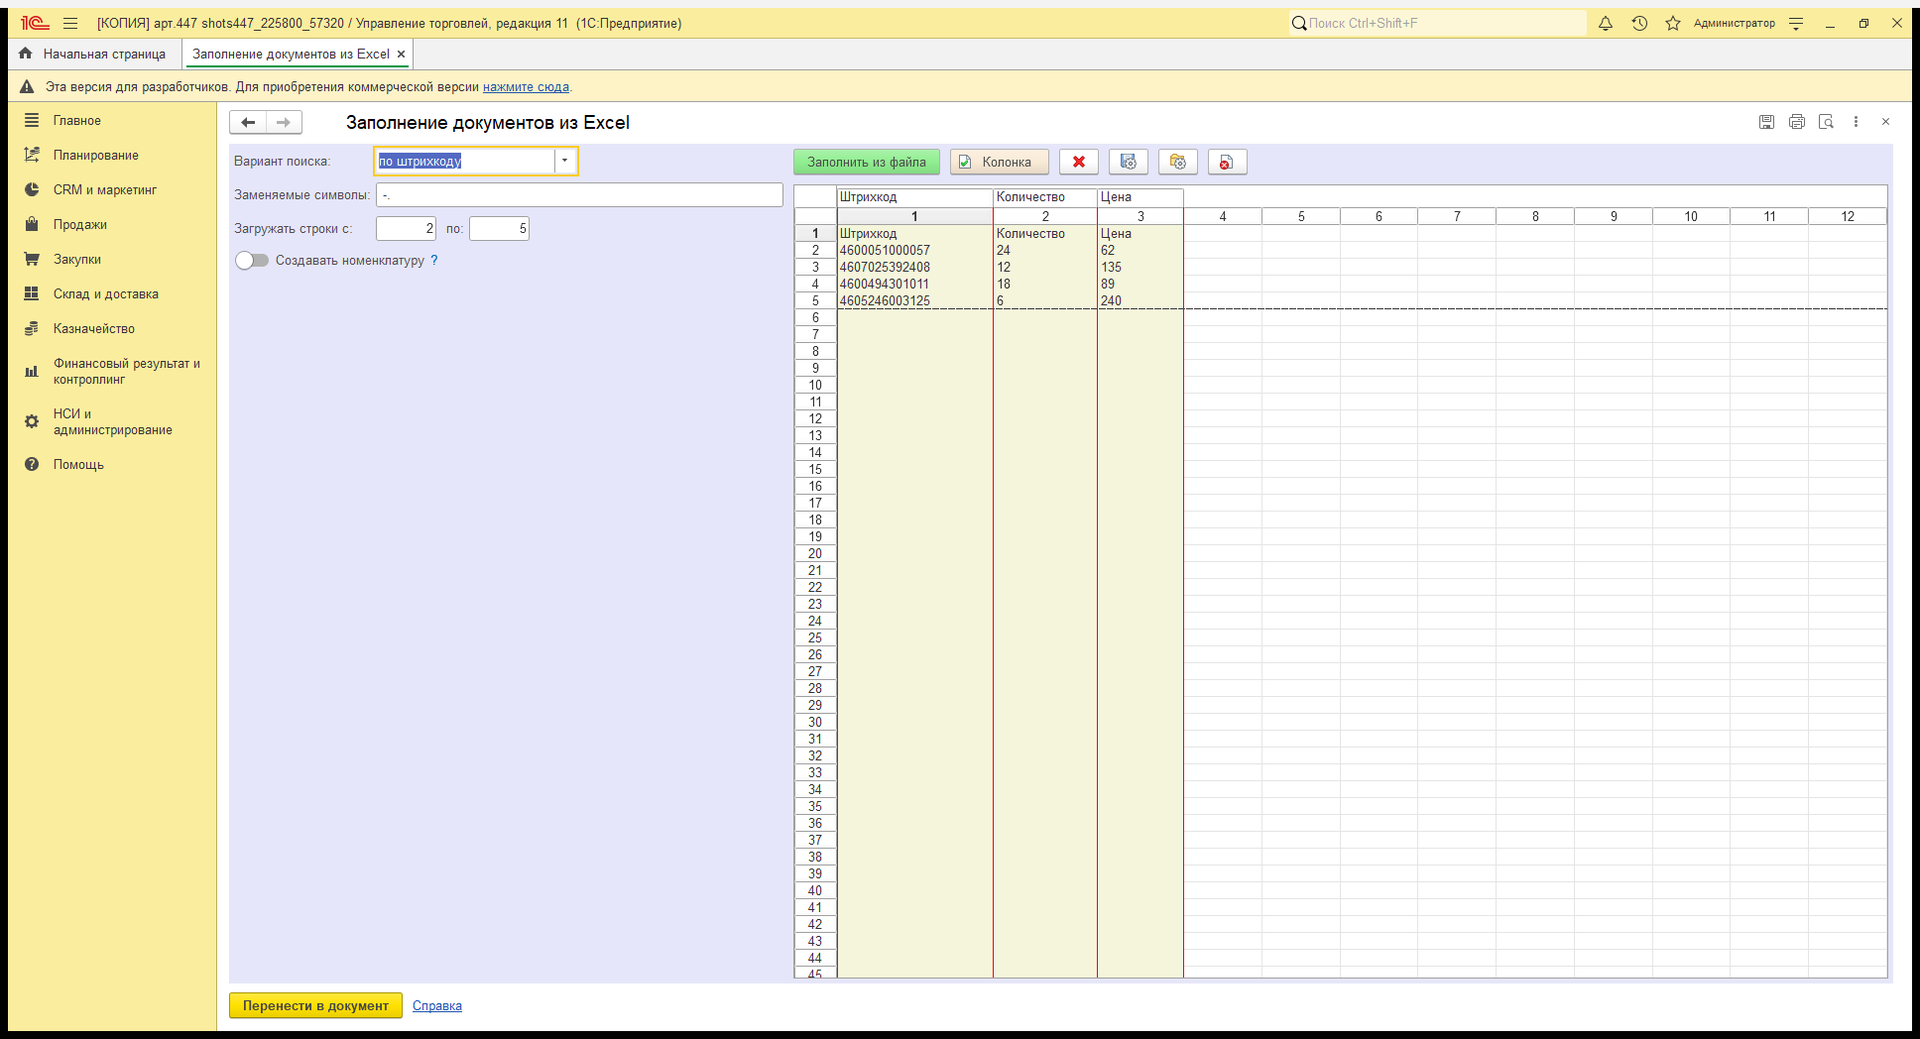Open the Казначейство section
Image resolution: width=1920 pixels, height=1039 pixels.
pos(94,329)
